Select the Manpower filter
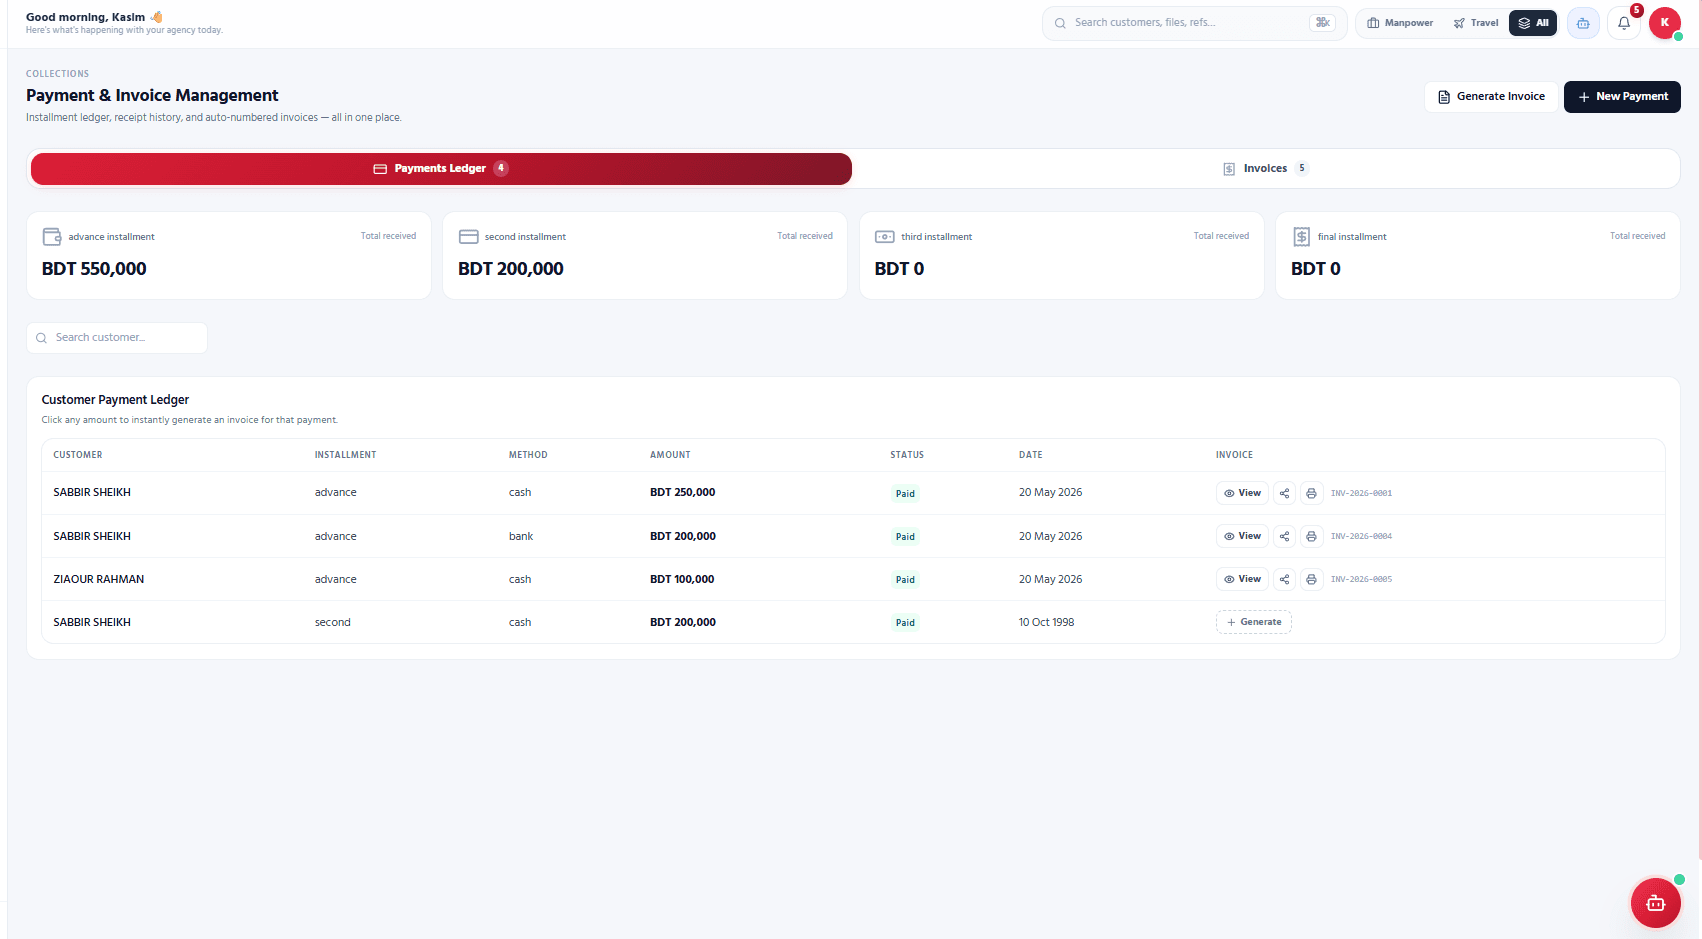1702x939 pixels. coord(1400,23)
